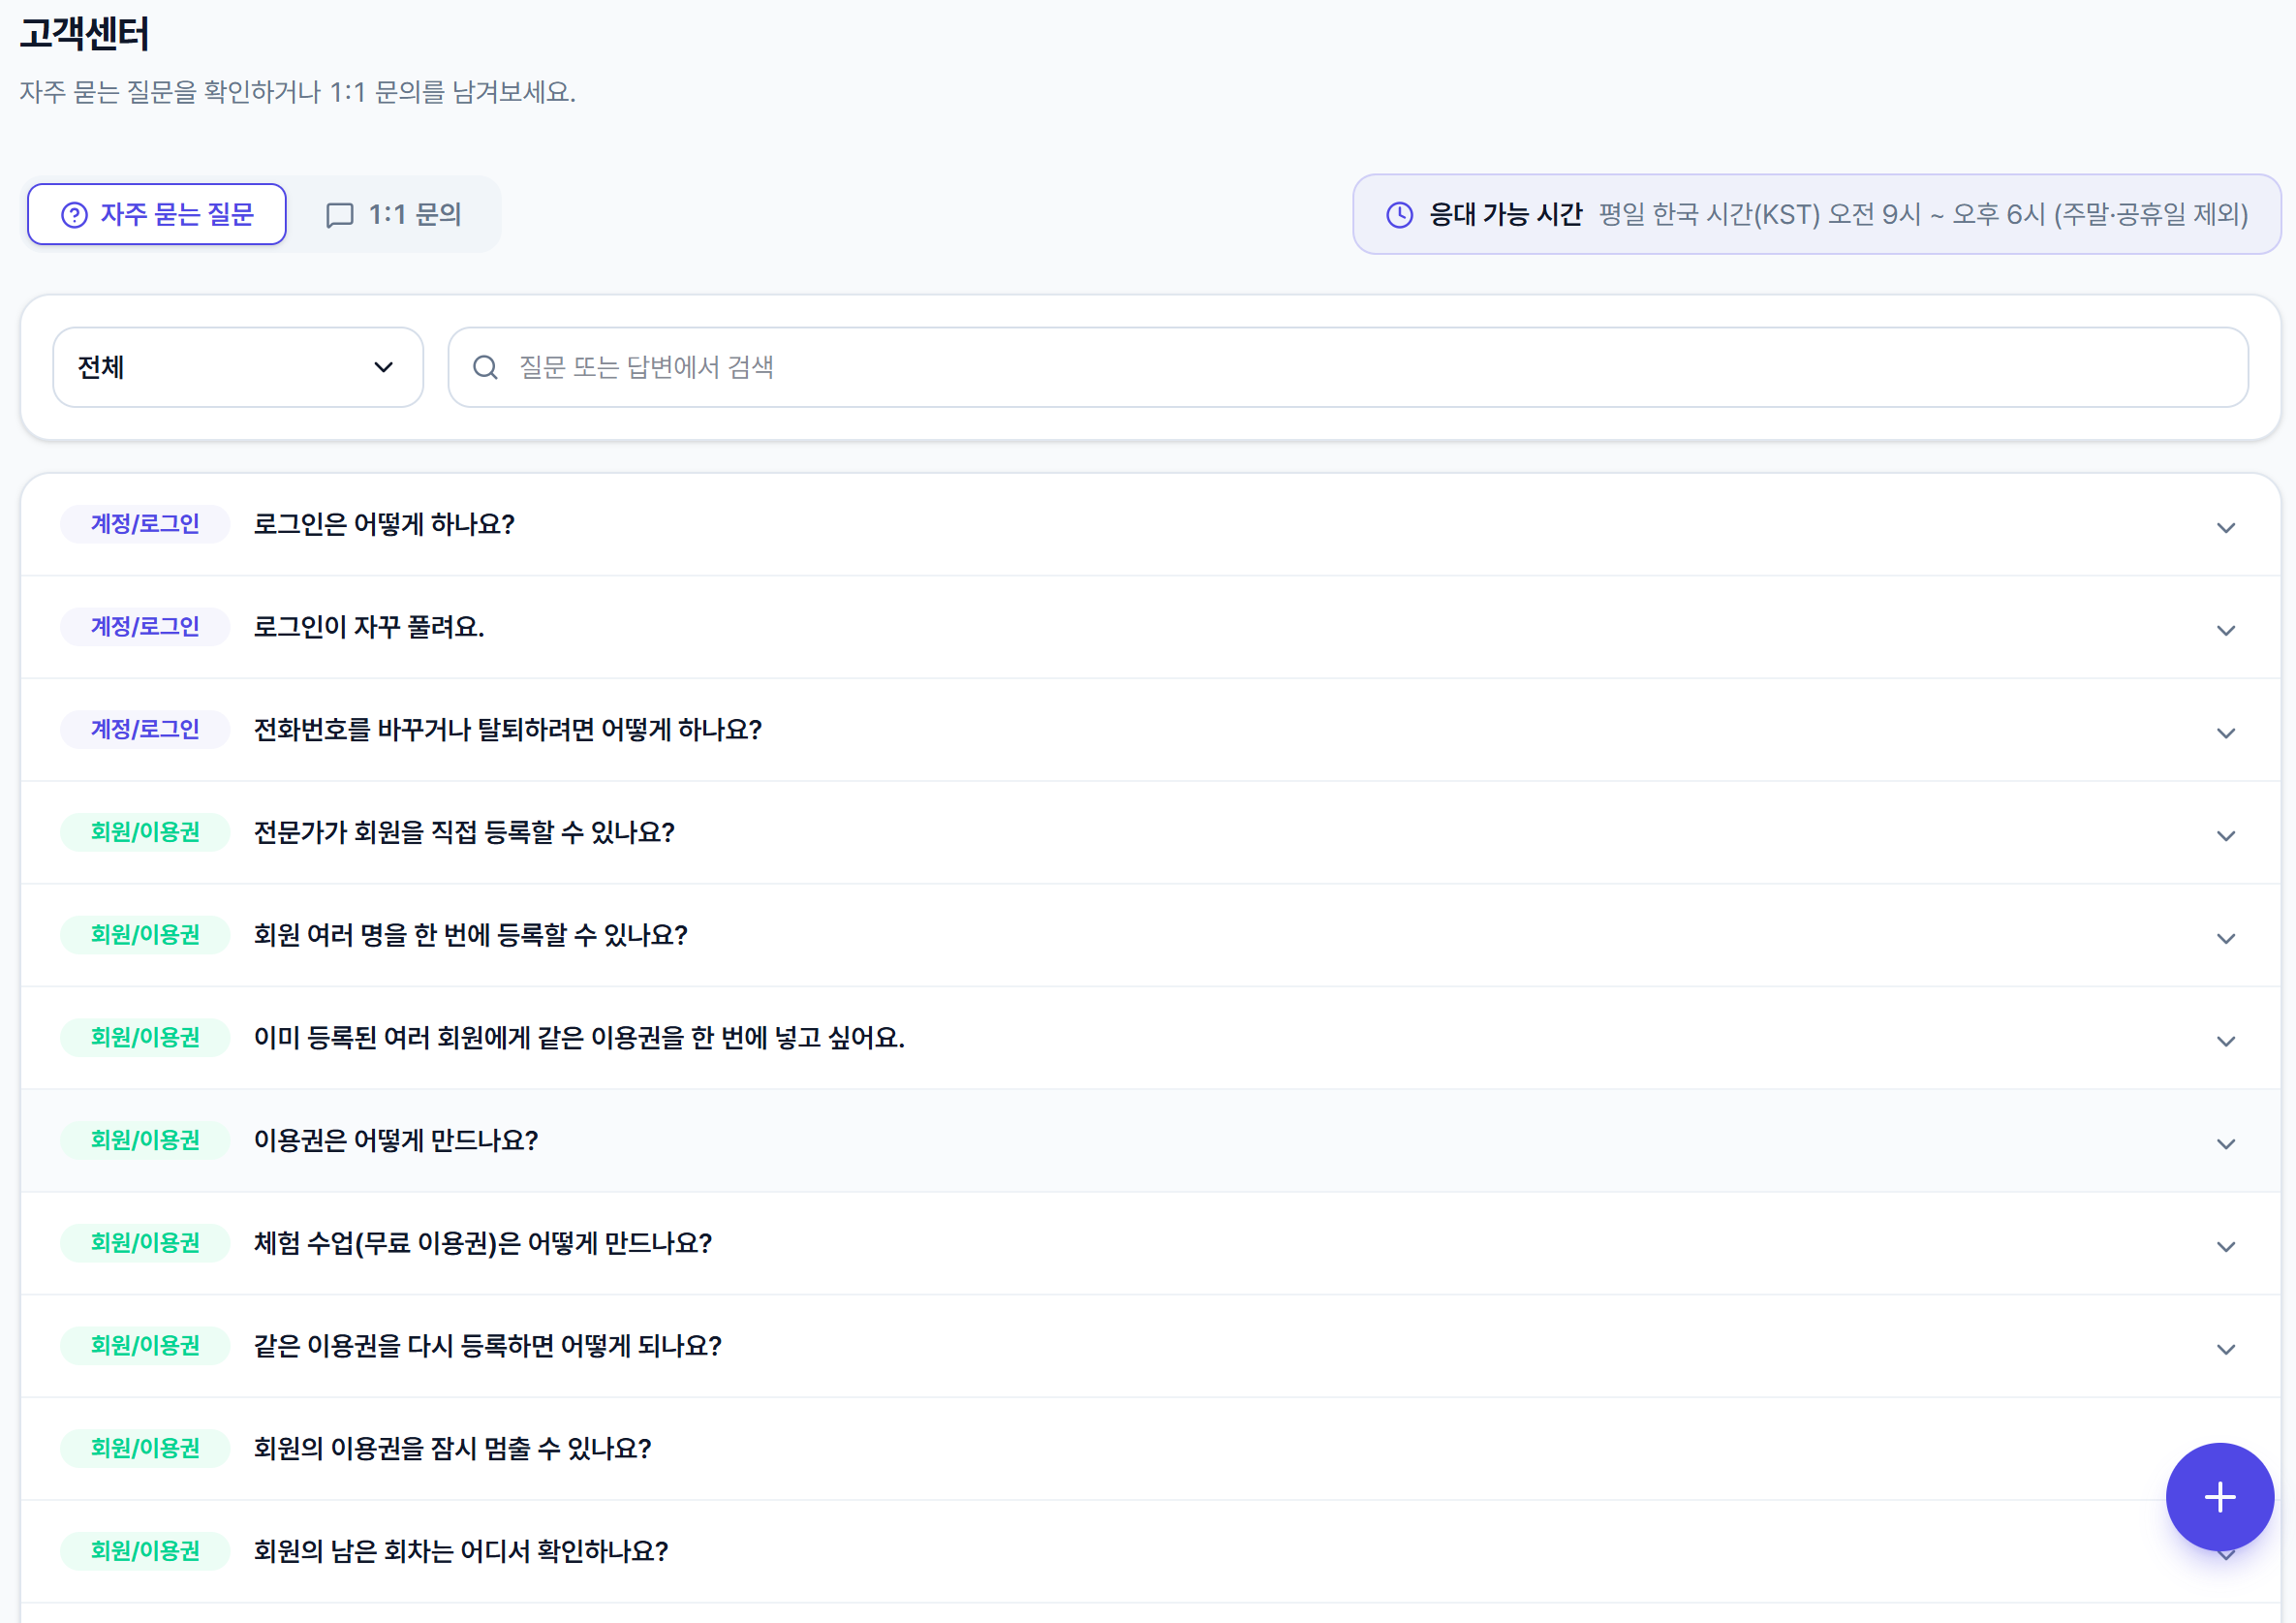
Task: Click the search magnifier icon
Action: (485, 368)
